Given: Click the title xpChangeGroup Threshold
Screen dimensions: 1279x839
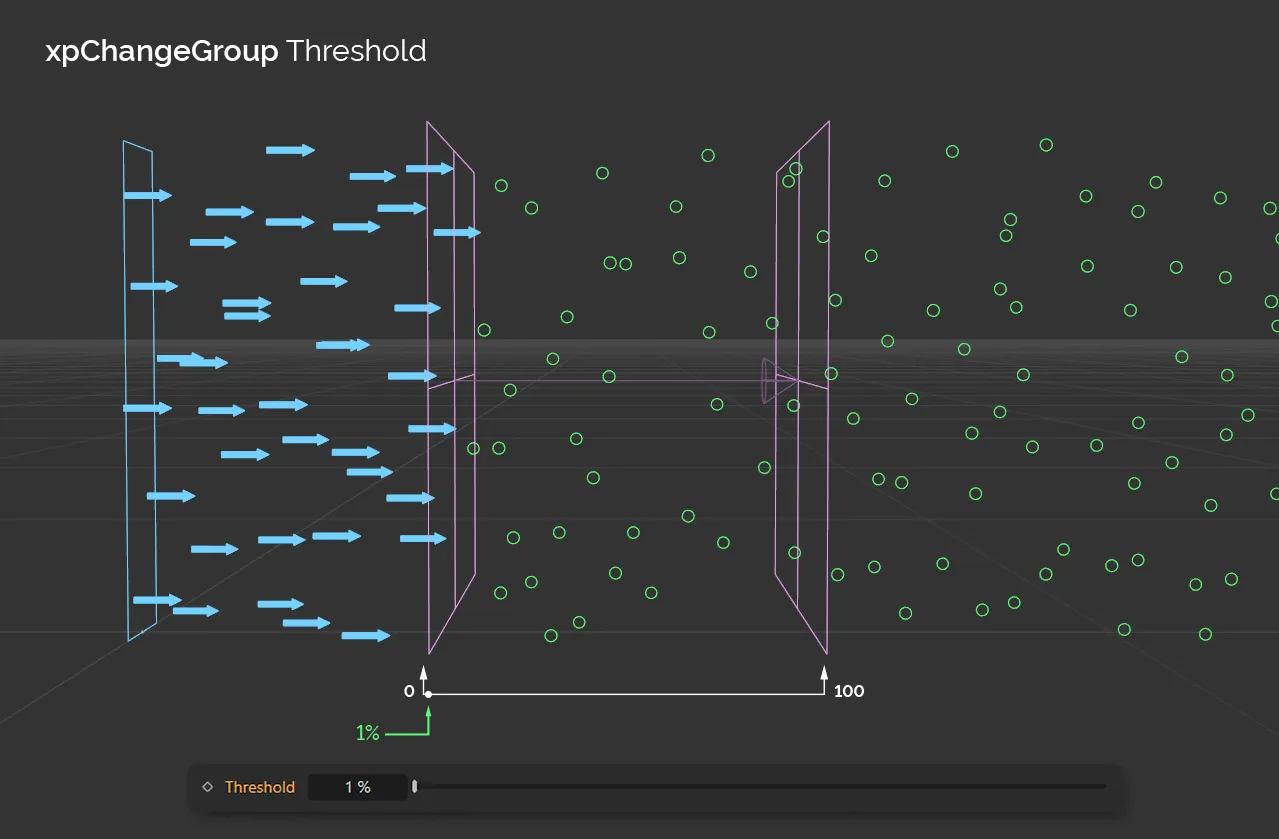Looking at the screenshot, I should [x=234, y=51].
